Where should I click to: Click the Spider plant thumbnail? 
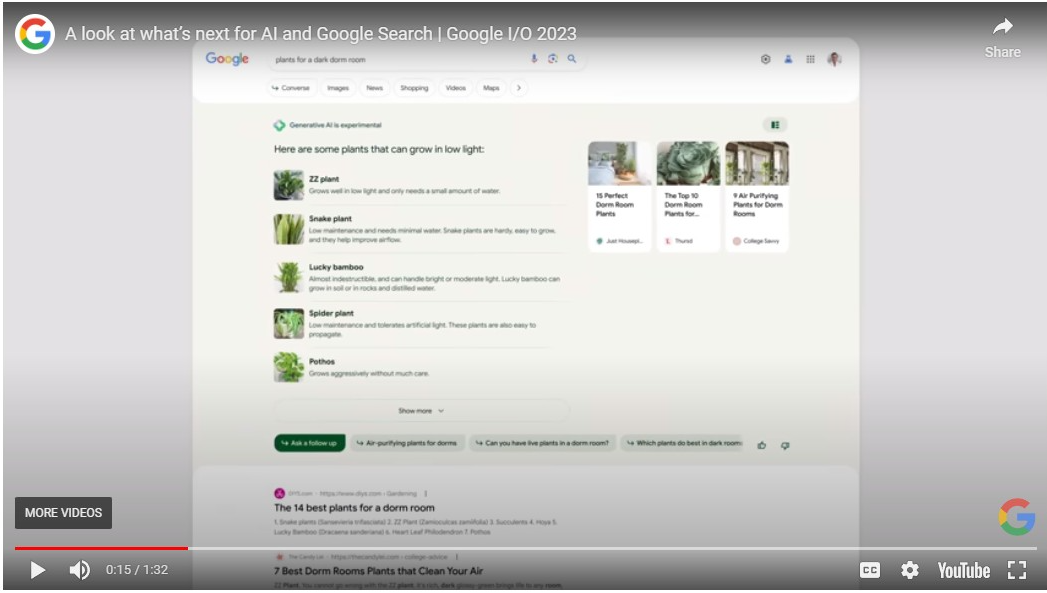point(288,324)
